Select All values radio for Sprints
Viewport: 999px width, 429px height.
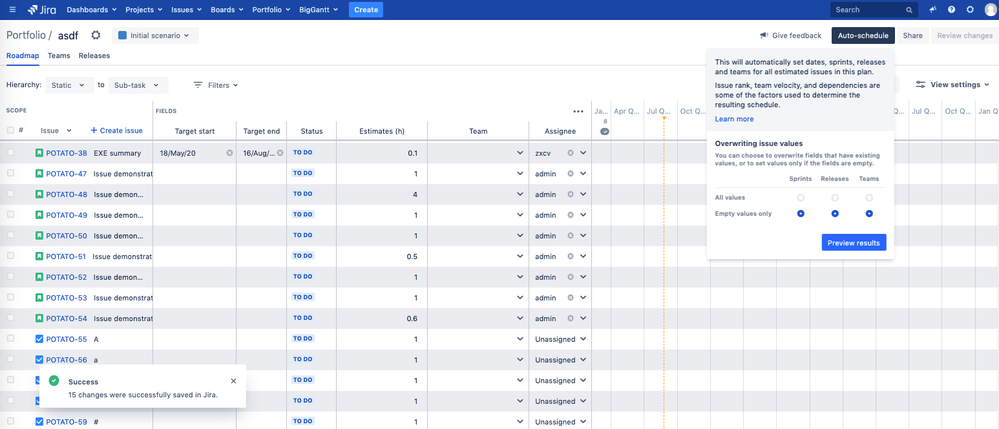tap(801, 198)
